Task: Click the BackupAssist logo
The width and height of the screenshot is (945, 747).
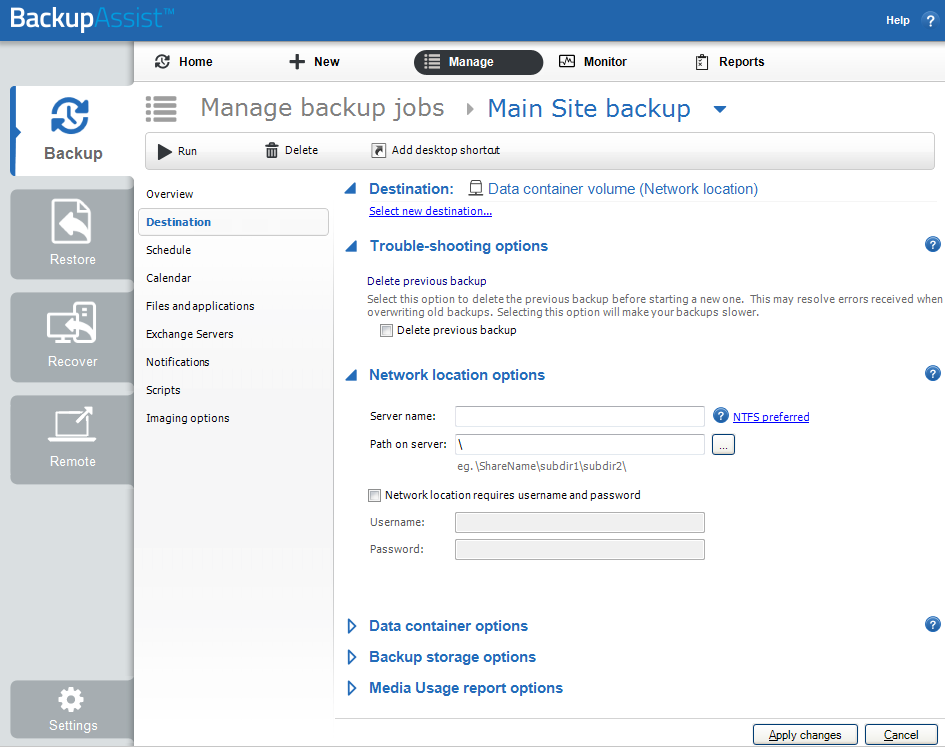Action: click(x=92, y=18)
